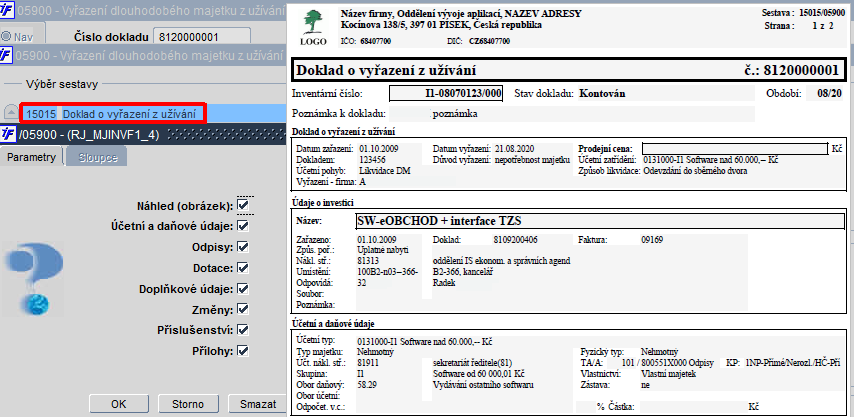Click the Dokladem value 123456
The width and height of the screenshot is (854, 417).
[x=372, y=160]
